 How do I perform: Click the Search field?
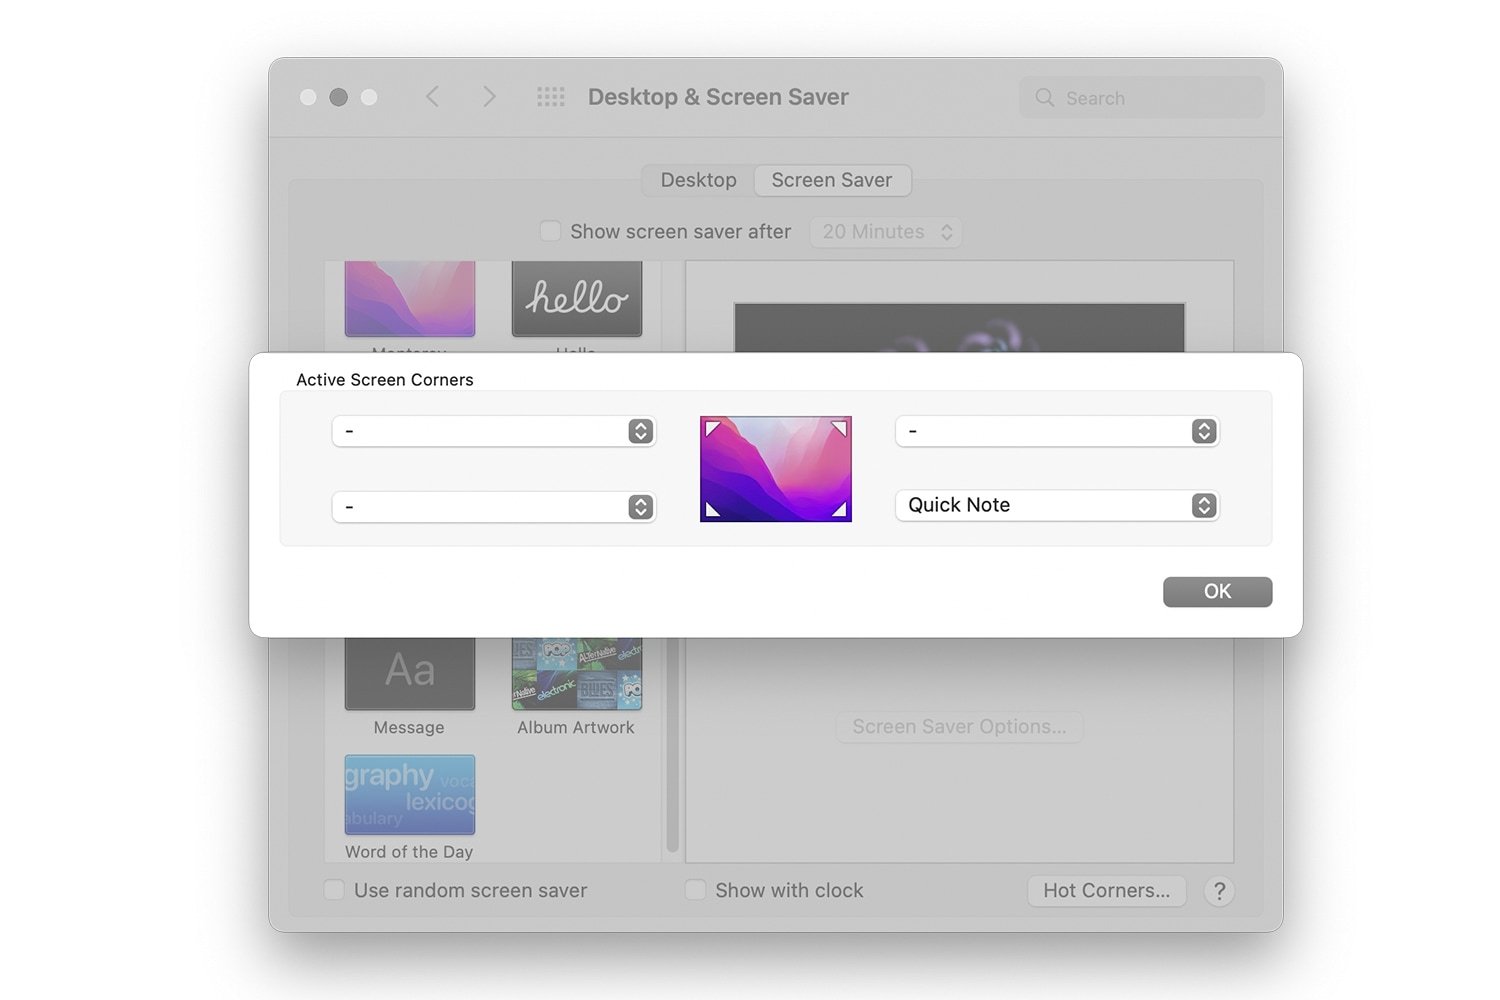tap(1142, 98)
